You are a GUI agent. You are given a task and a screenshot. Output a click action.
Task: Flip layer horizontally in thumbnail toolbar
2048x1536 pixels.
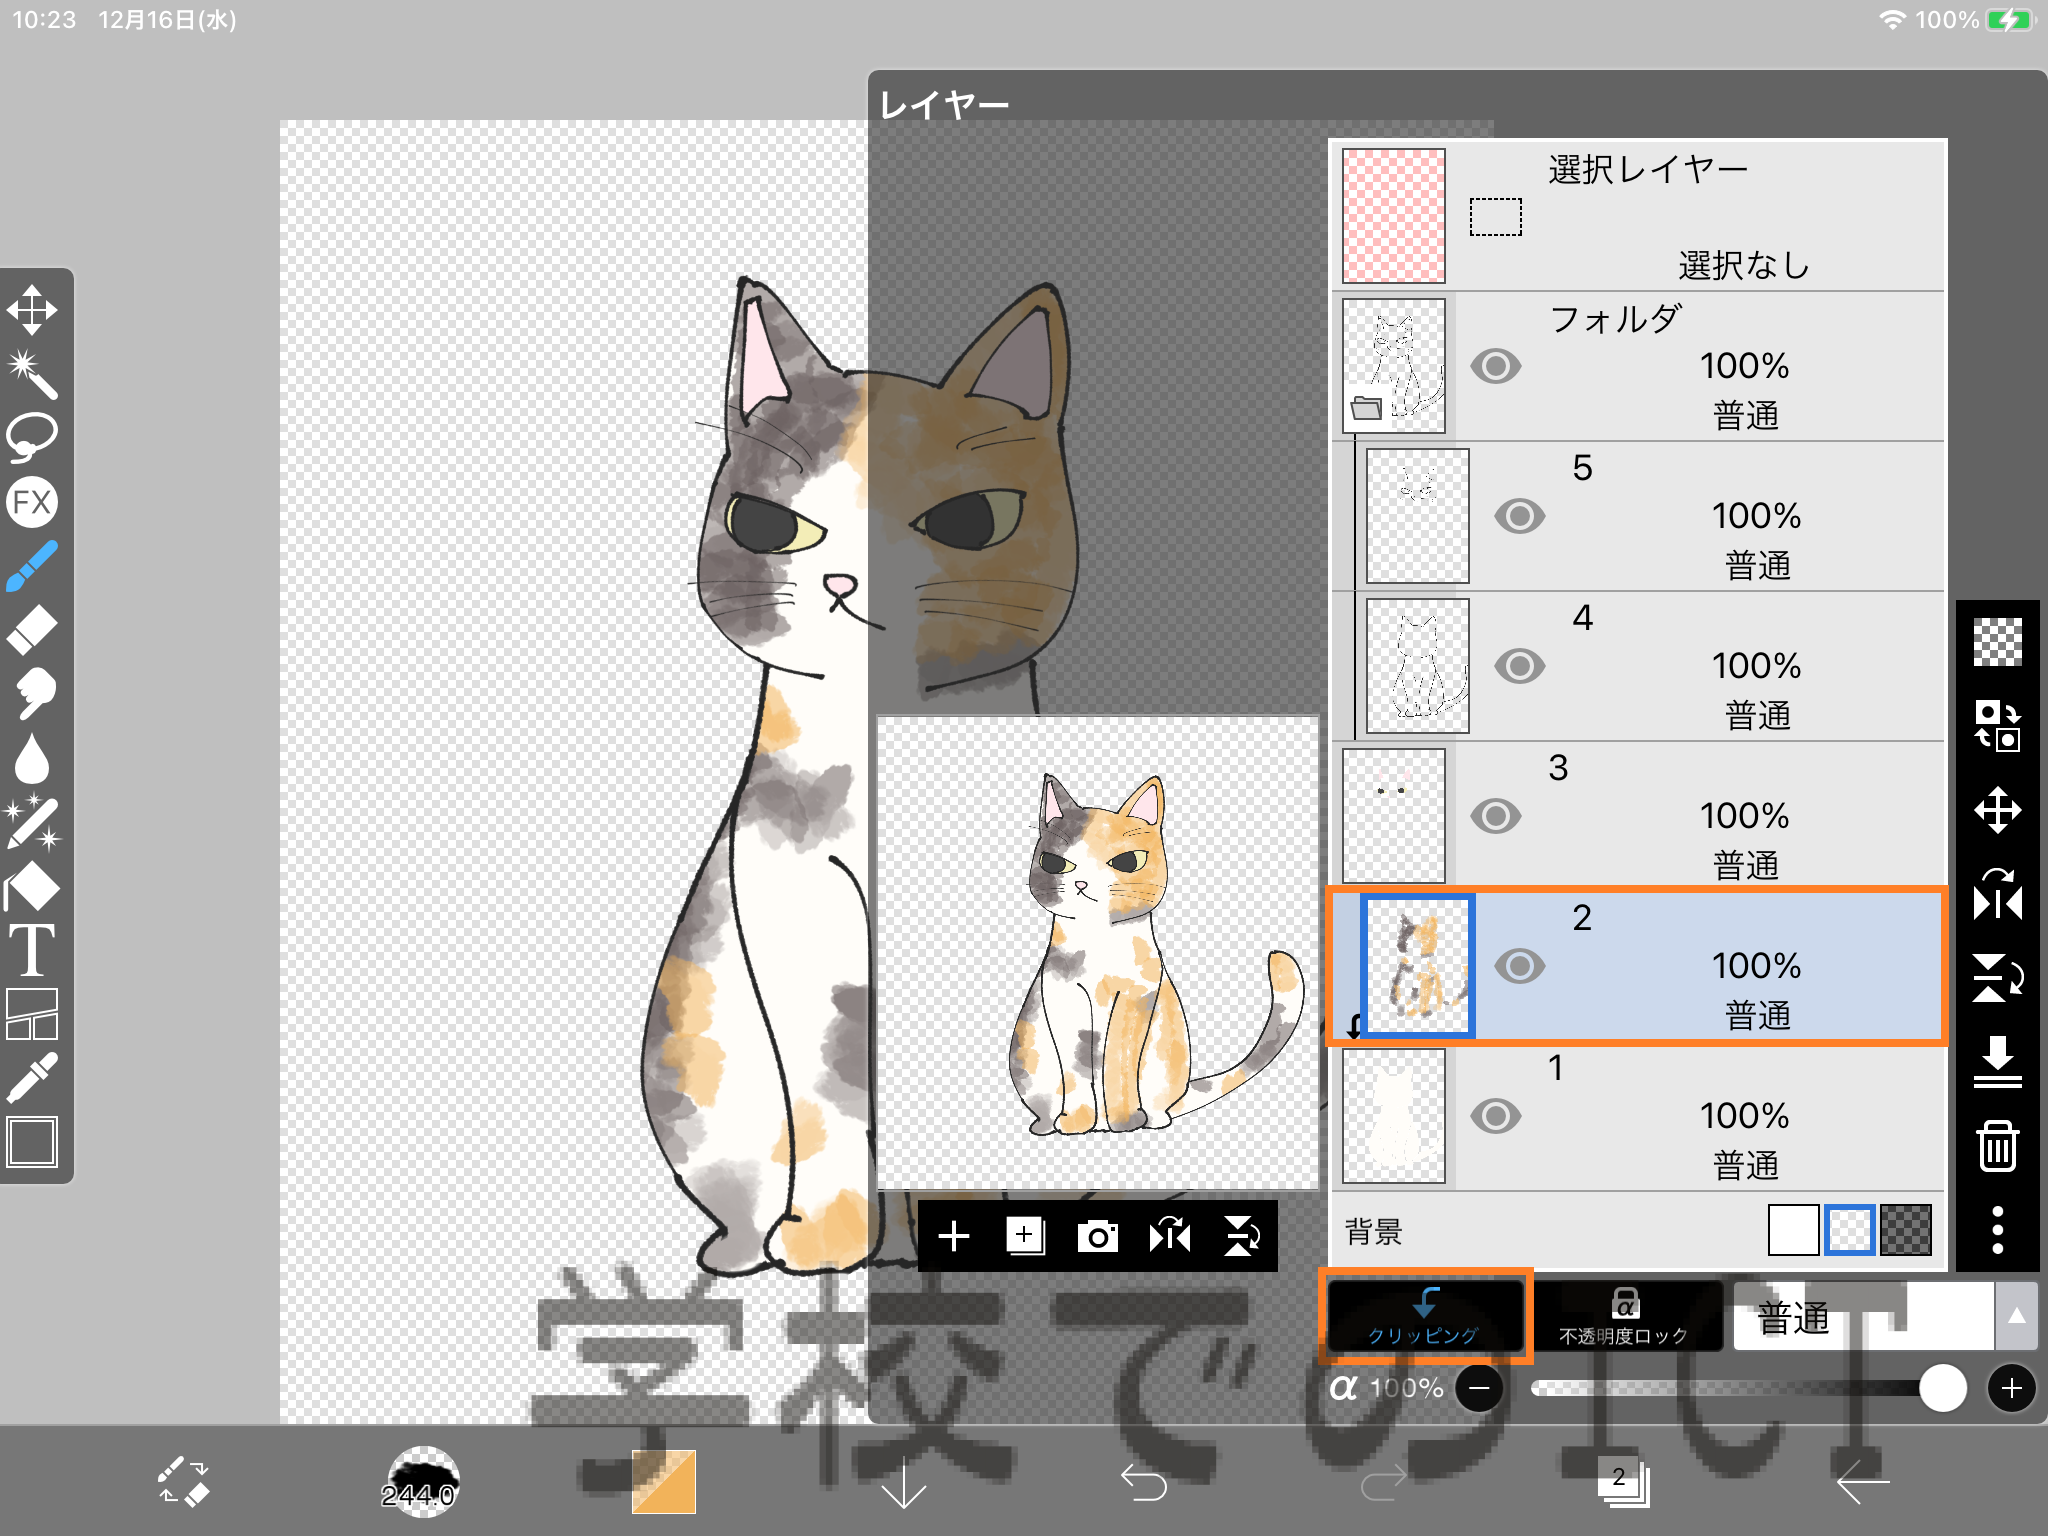coord(1170,1236)
